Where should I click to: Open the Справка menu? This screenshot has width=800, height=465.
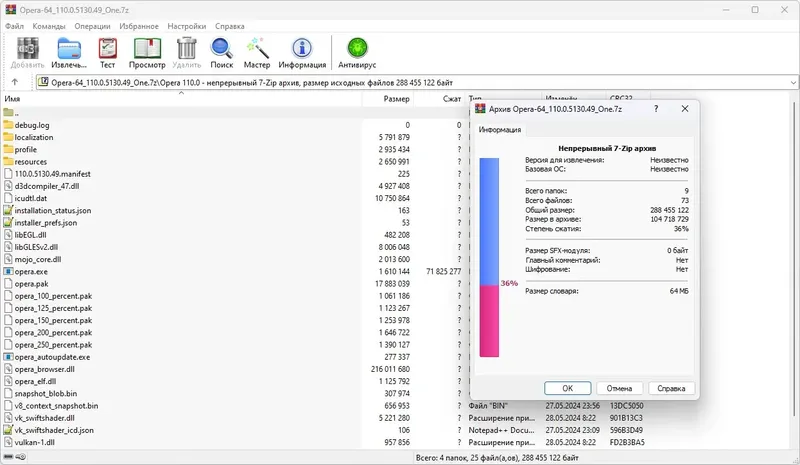point(230,26)
